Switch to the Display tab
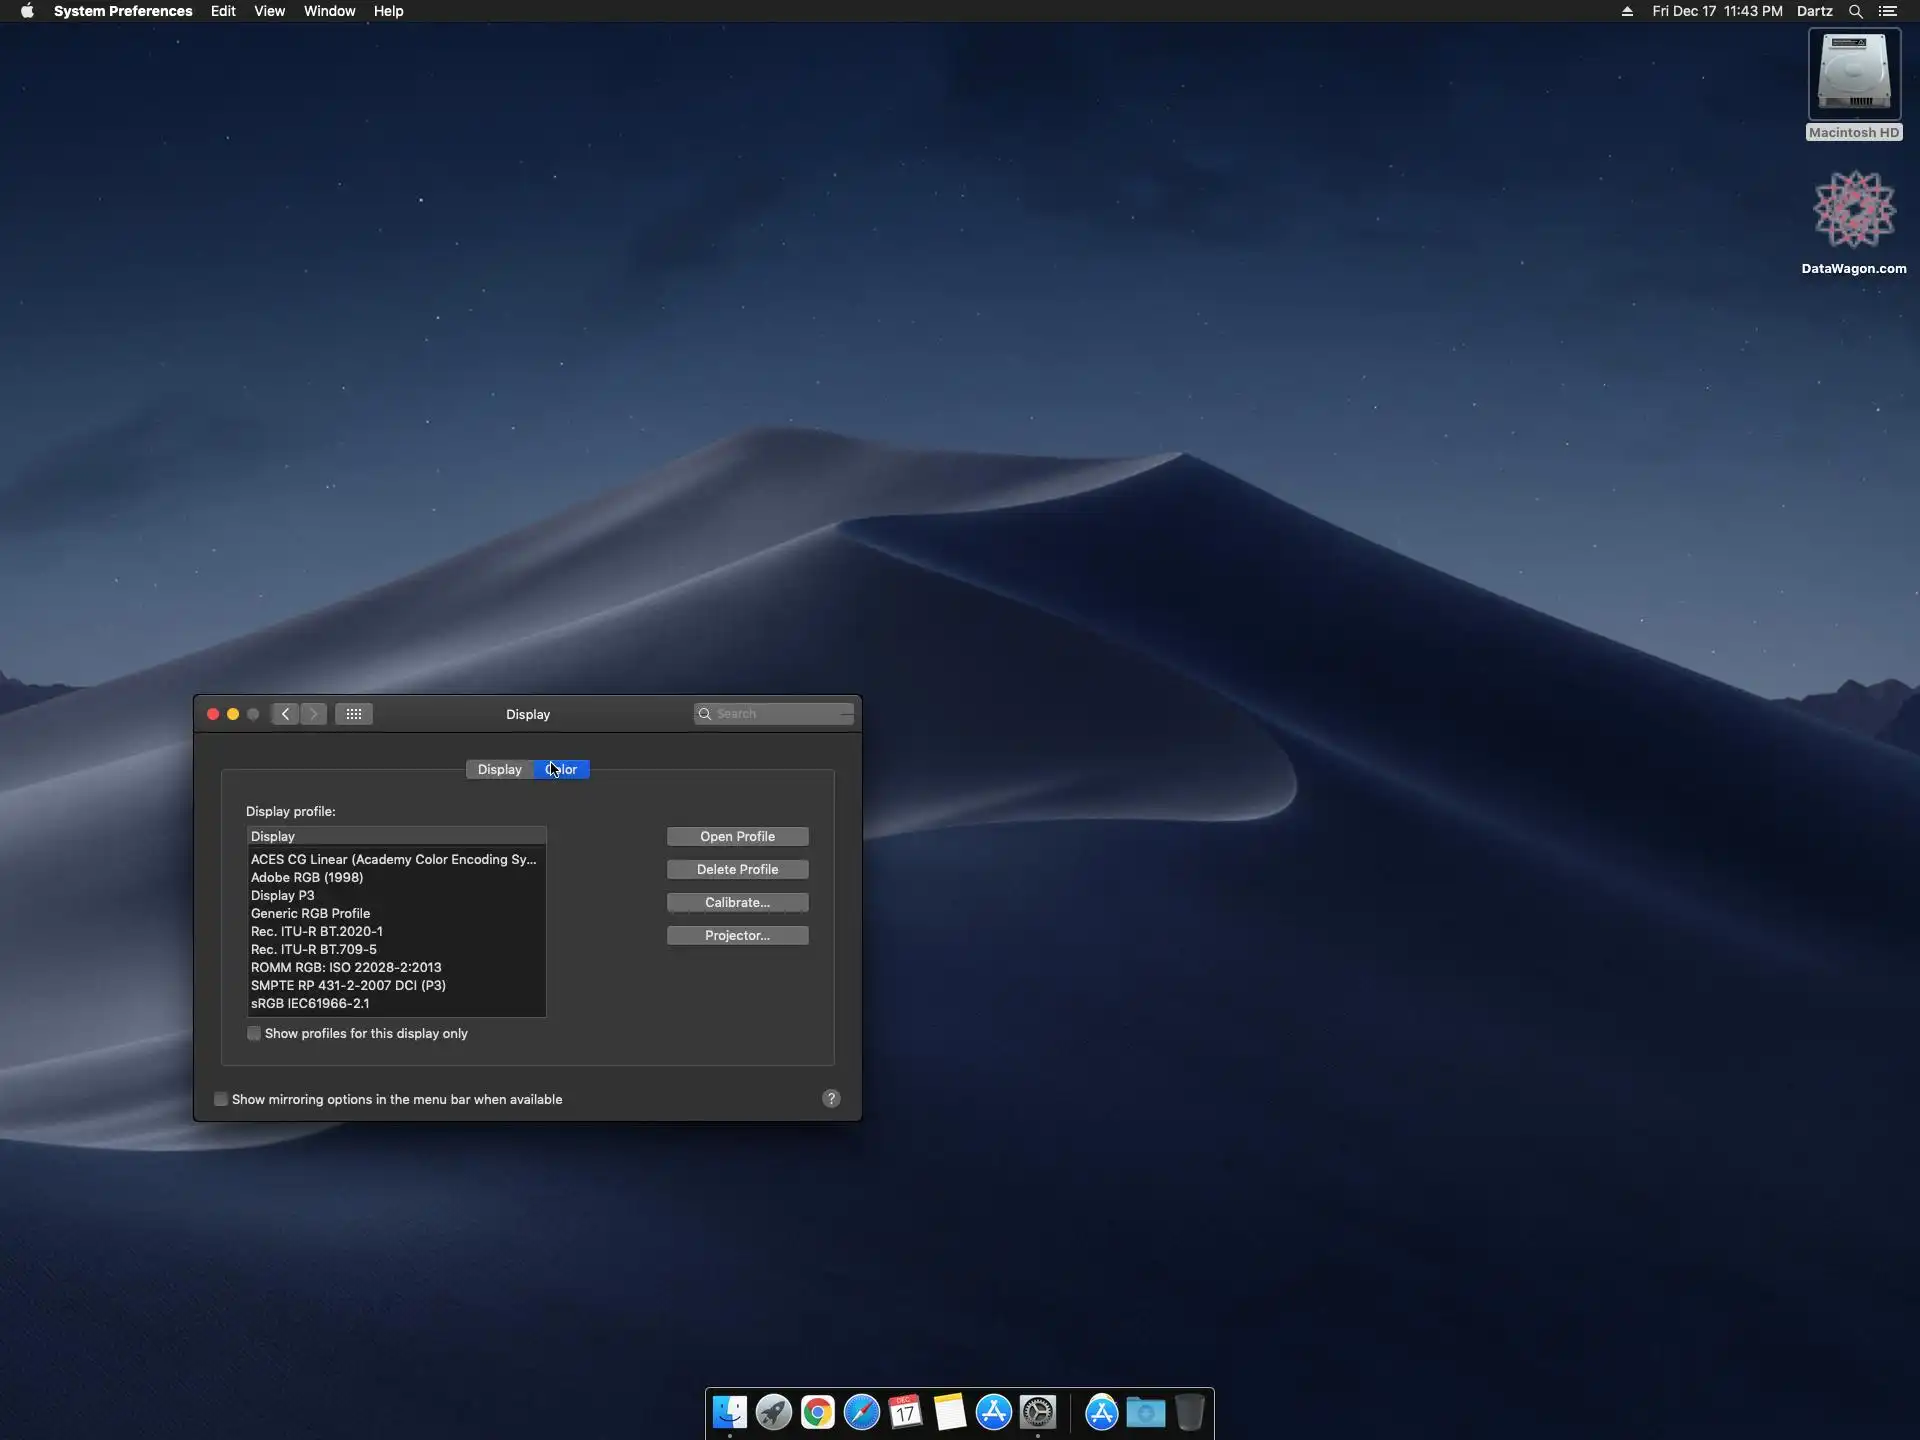The height and width of the screenshot is (1440, 1920). 499,770
